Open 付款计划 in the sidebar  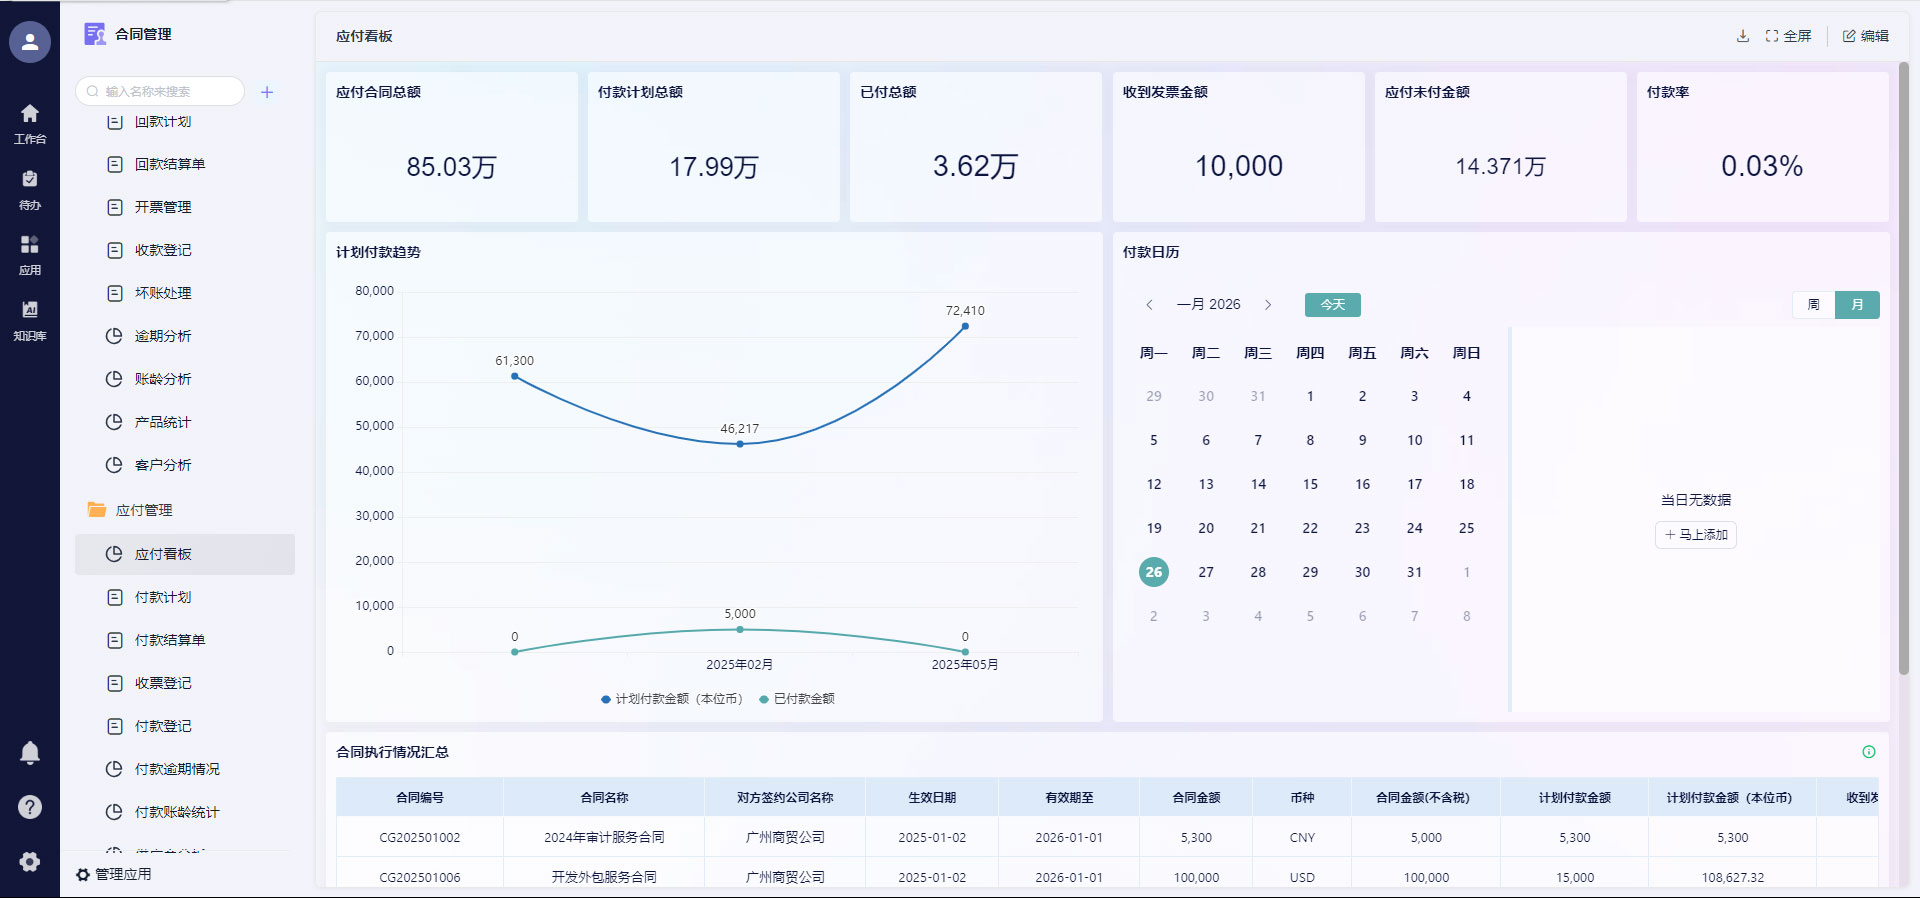[x=163, y=597]
